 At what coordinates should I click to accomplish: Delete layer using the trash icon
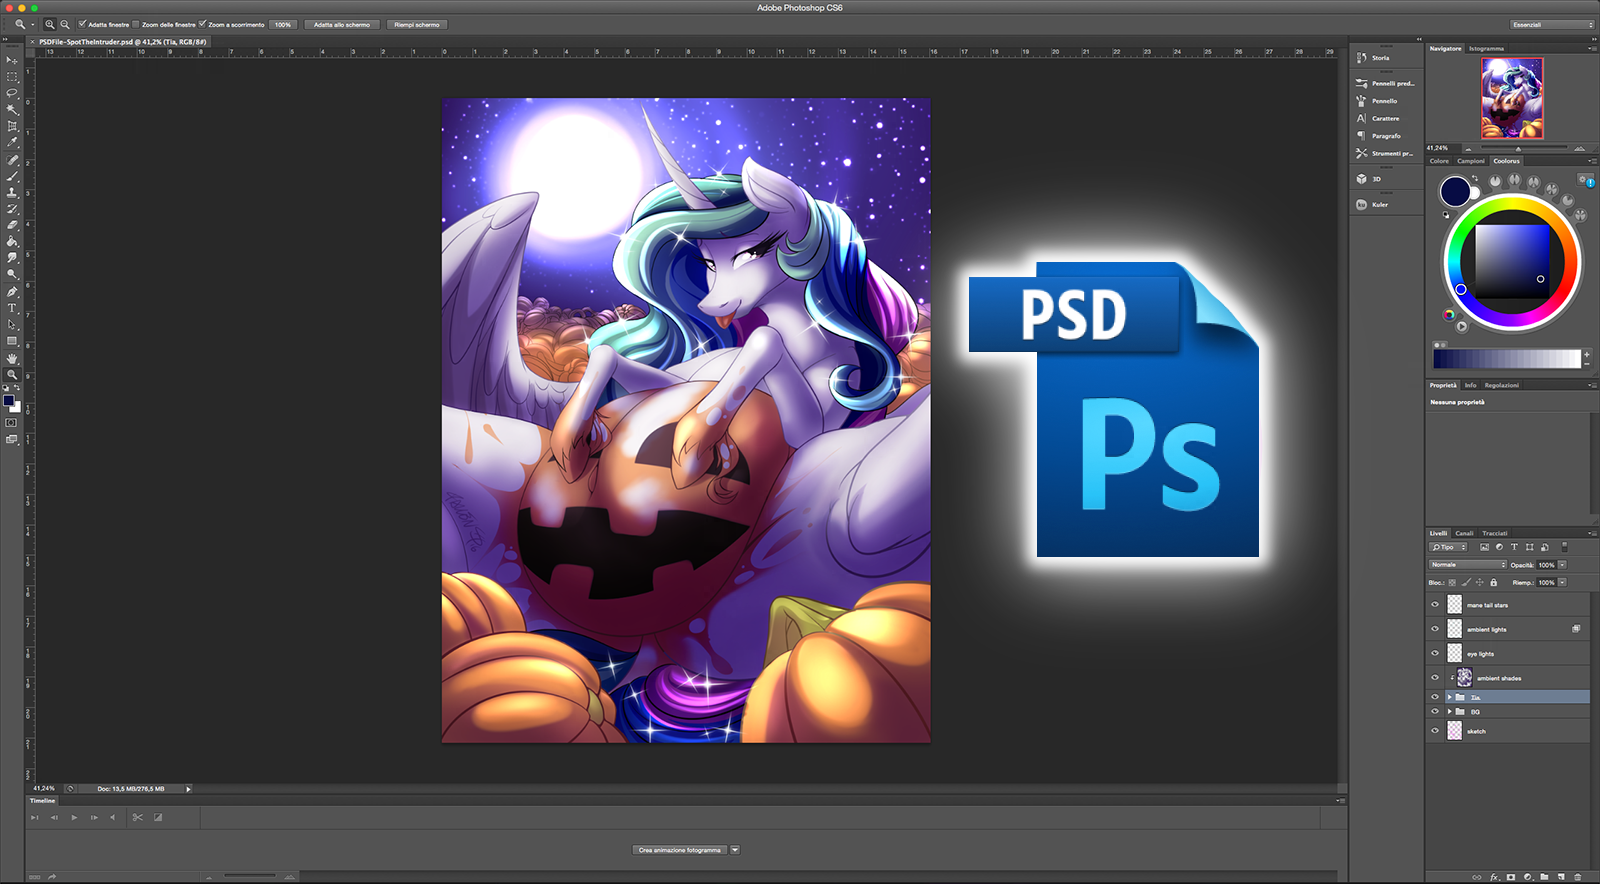1578,877
